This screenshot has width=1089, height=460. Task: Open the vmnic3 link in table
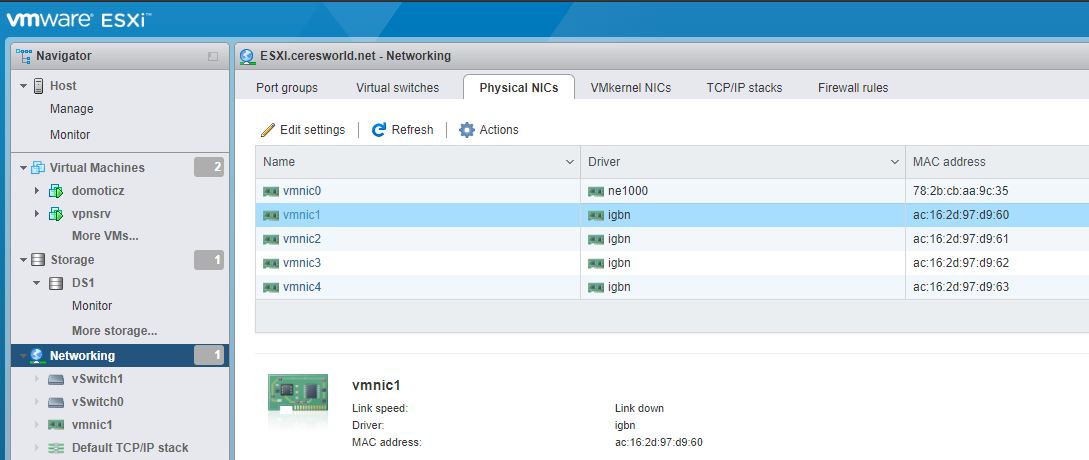pos(301,263)
